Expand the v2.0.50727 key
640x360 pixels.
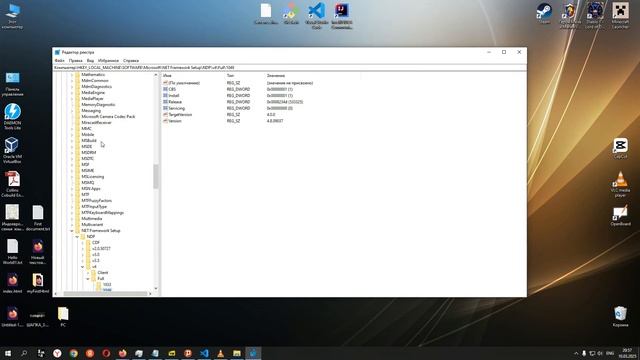coord(82,249)
